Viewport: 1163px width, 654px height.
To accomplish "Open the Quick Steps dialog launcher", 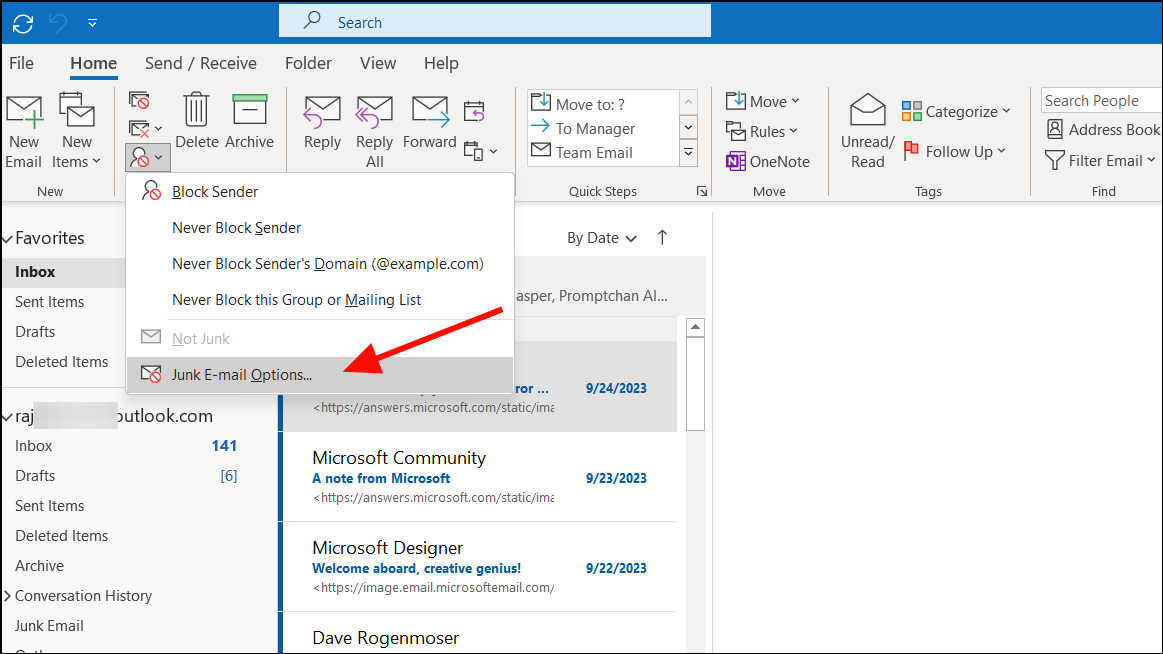I will (x=702, y=191).
